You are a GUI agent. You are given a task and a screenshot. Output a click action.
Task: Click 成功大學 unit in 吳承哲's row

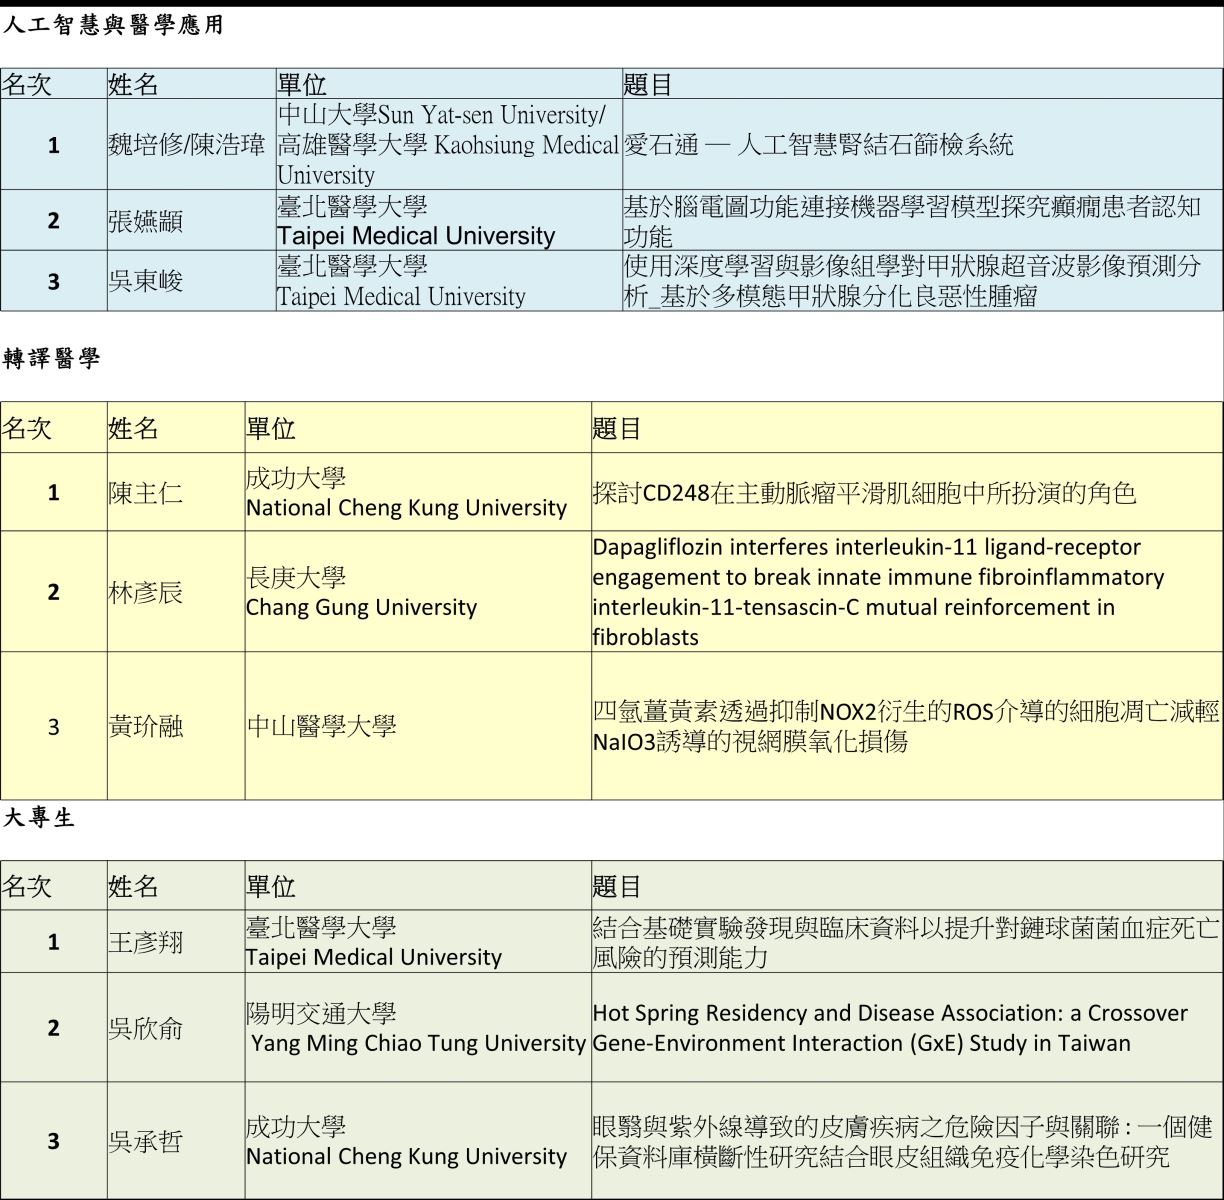pos(406,1141)
